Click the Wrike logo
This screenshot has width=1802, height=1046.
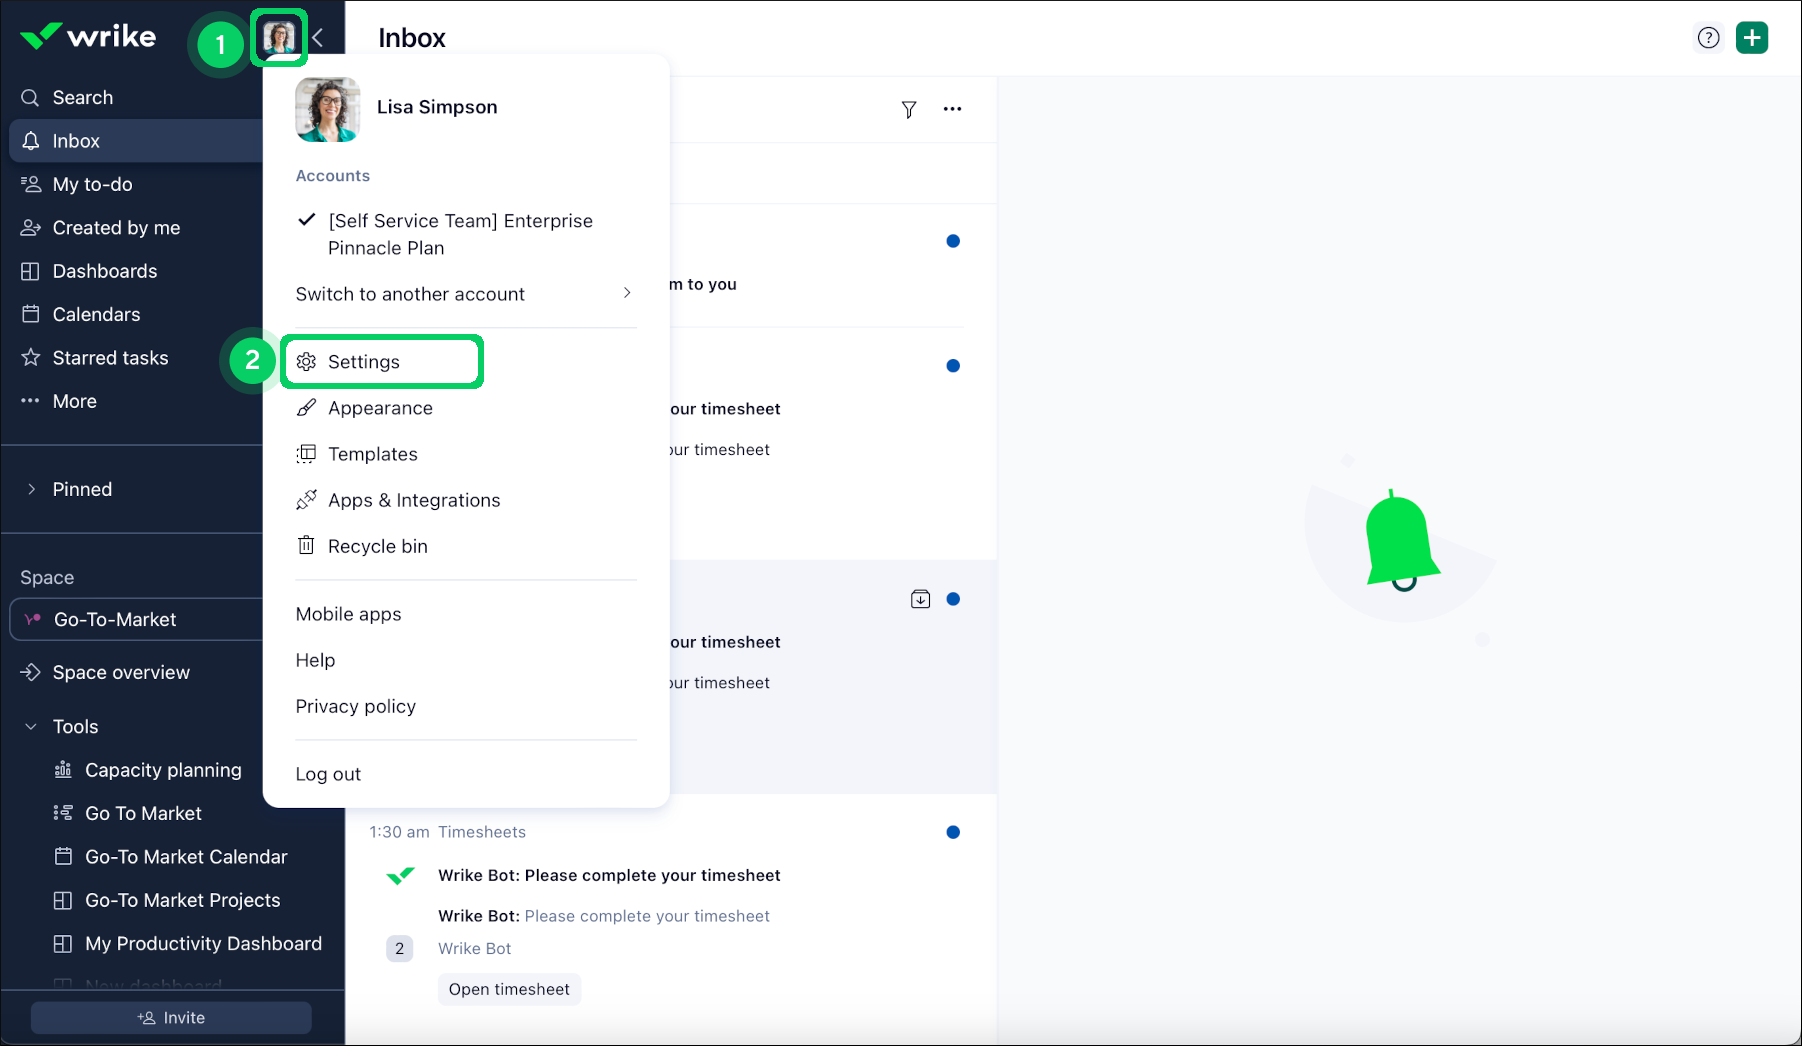point(88,37)
